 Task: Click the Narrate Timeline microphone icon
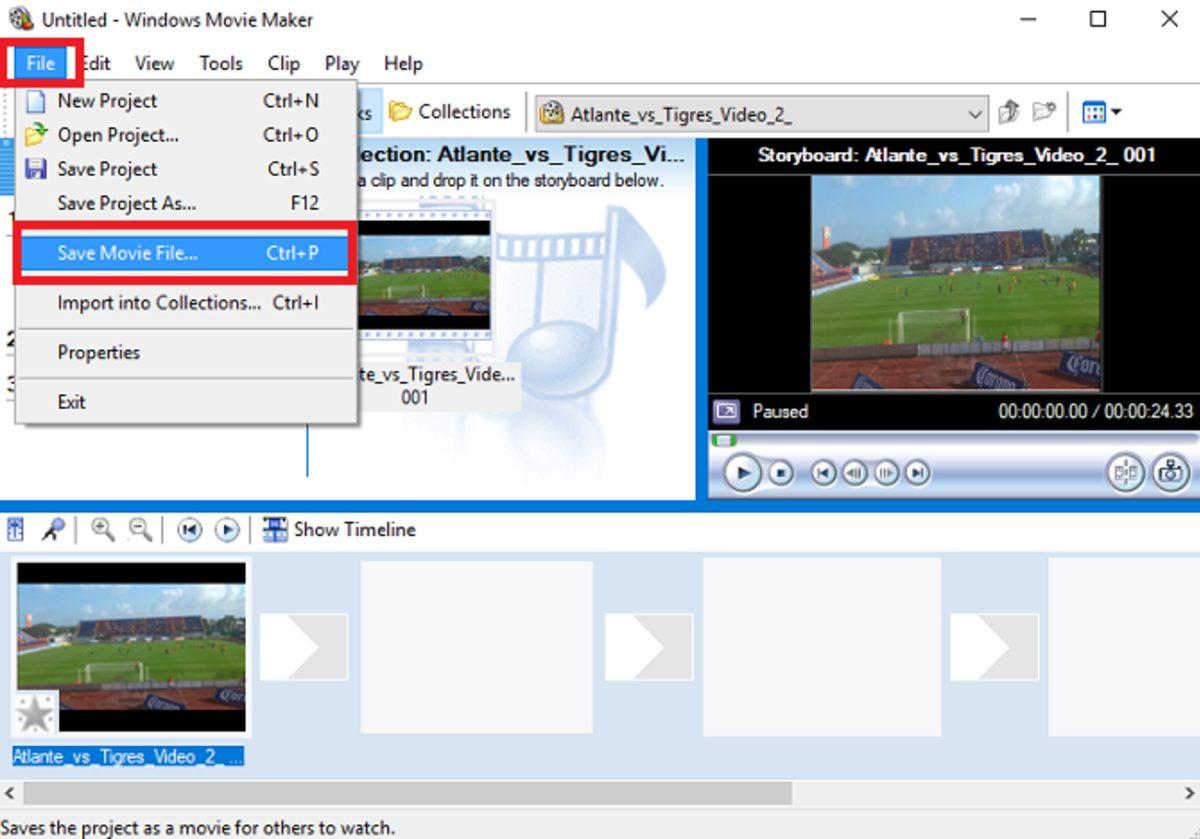tap(53, 530)
